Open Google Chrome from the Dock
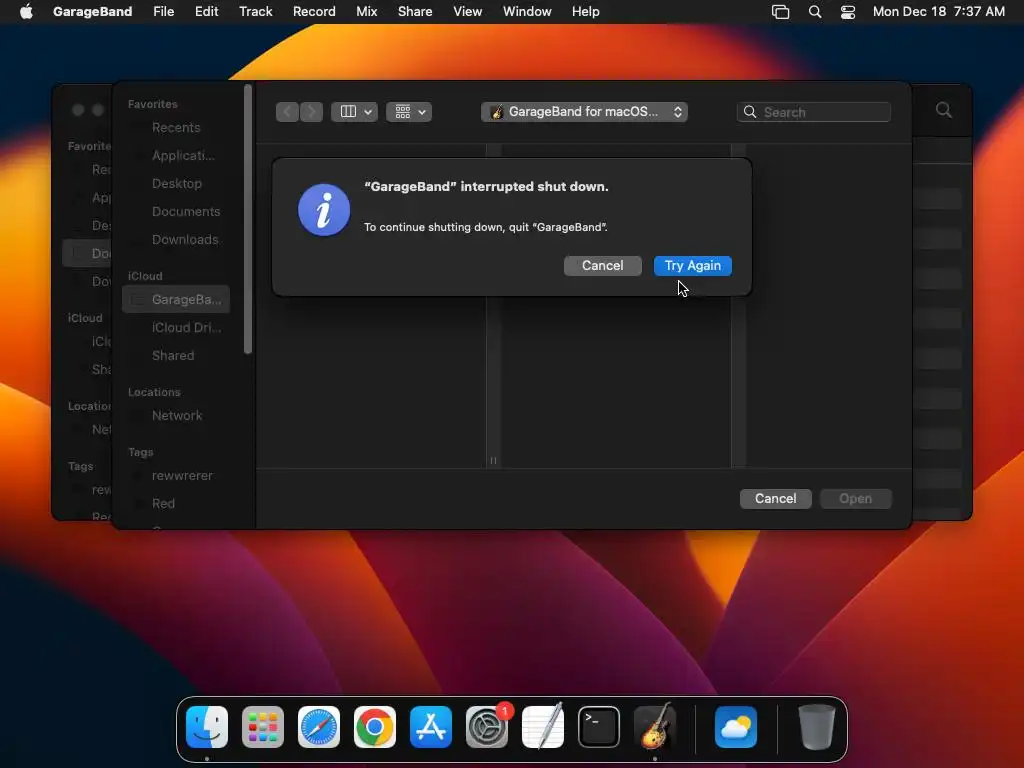 click(375, 727)
